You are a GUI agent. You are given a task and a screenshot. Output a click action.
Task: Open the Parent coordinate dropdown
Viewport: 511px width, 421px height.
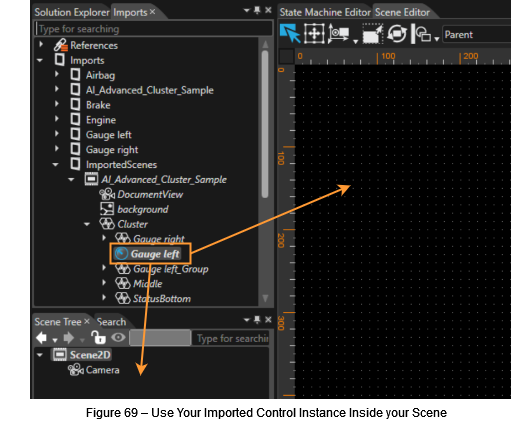coord(477,34)
